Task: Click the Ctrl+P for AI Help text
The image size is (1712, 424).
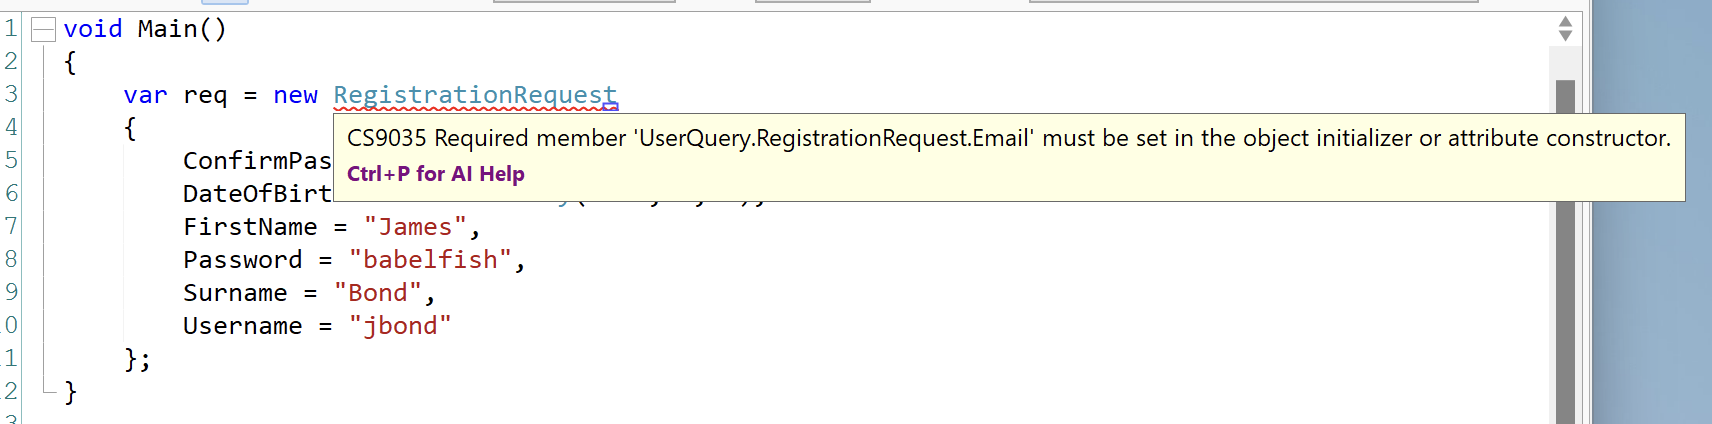Action: [435, 174]
